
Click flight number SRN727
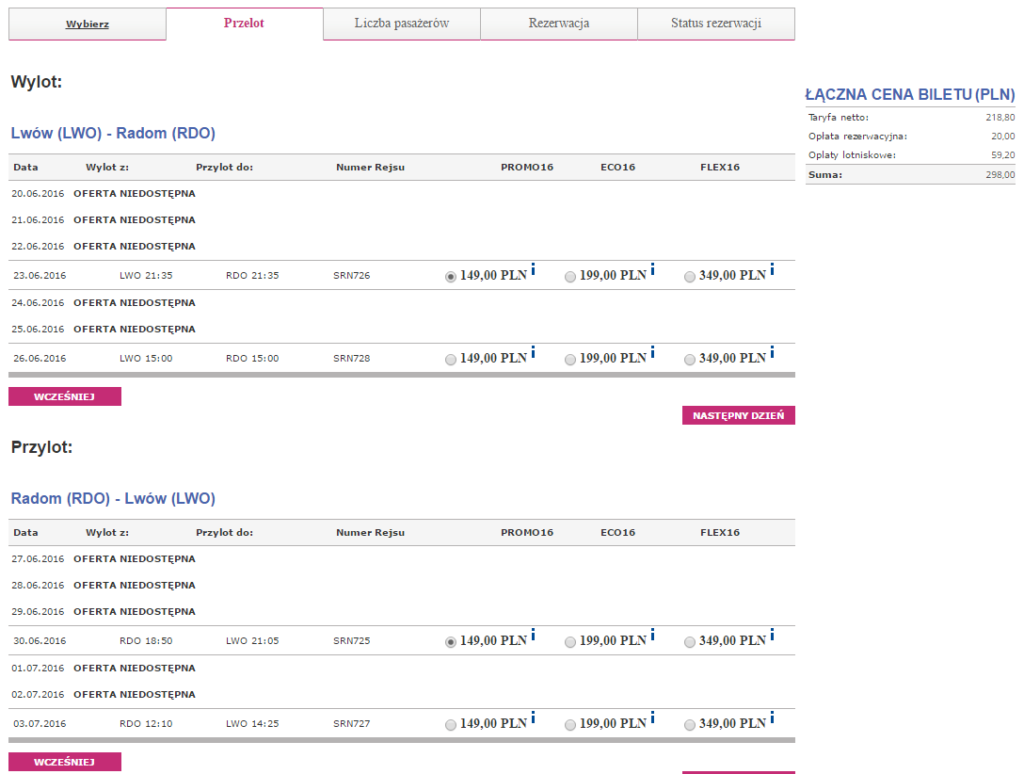pyautogui.click(x=351, y=724)
